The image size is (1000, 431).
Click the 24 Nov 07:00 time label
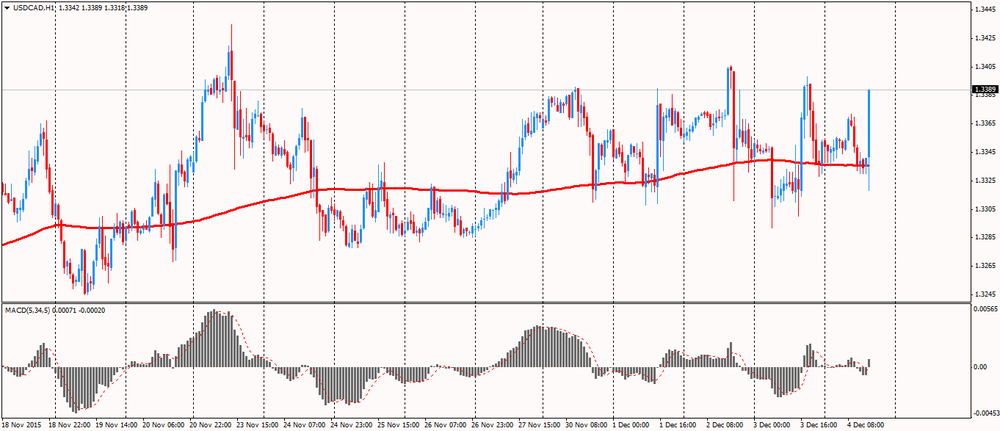click(304, 423)
